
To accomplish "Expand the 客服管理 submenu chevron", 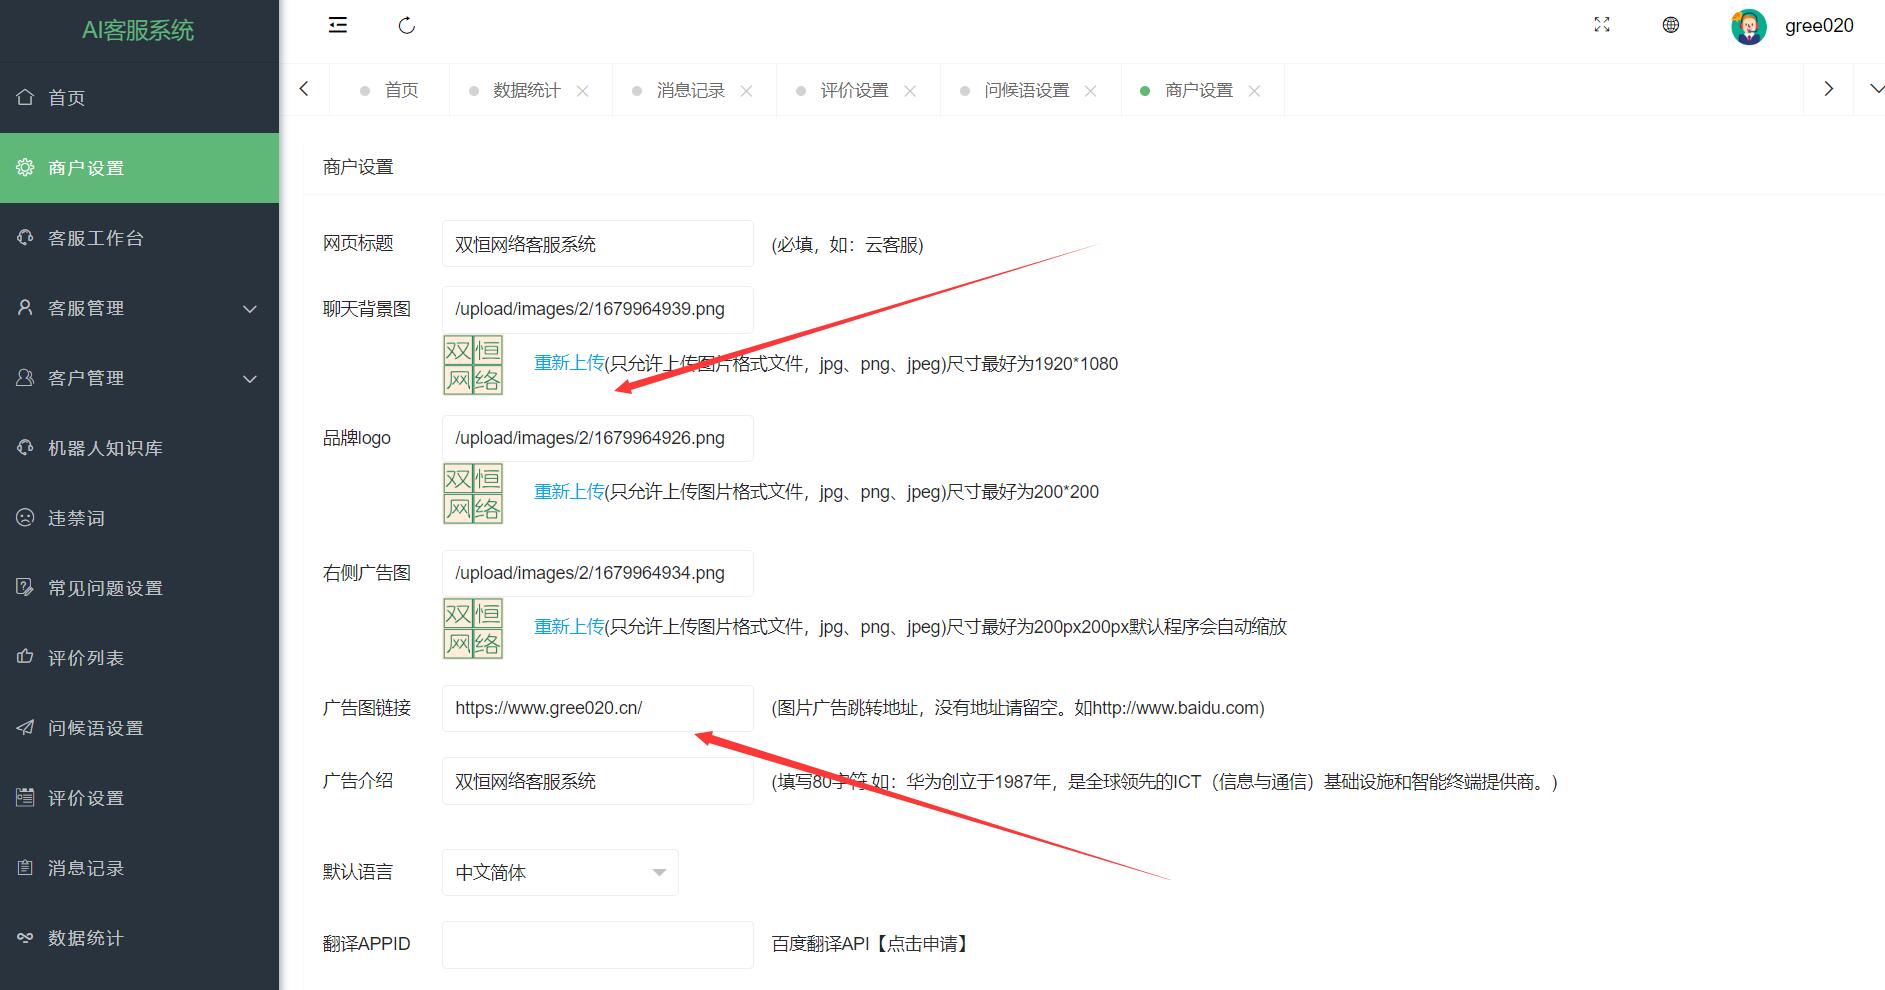I will pyautogui.click(x=250, y=309).
